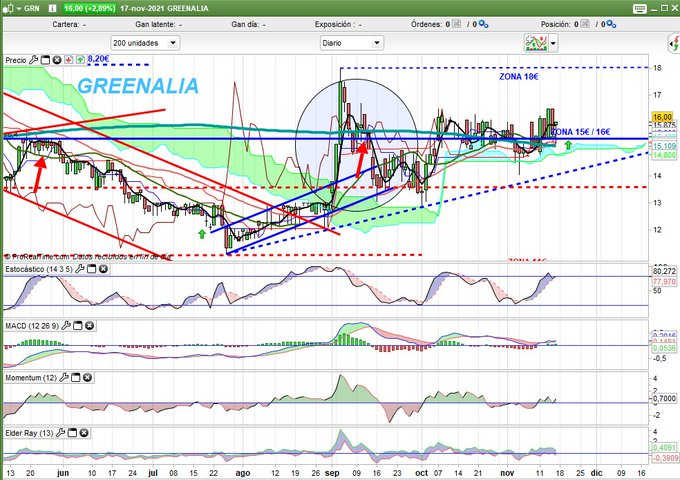Image resolution: width=680 pixels, height=480 pixels.
Task: Click the 0,7000 momentum value label
Action: [666, 398]
